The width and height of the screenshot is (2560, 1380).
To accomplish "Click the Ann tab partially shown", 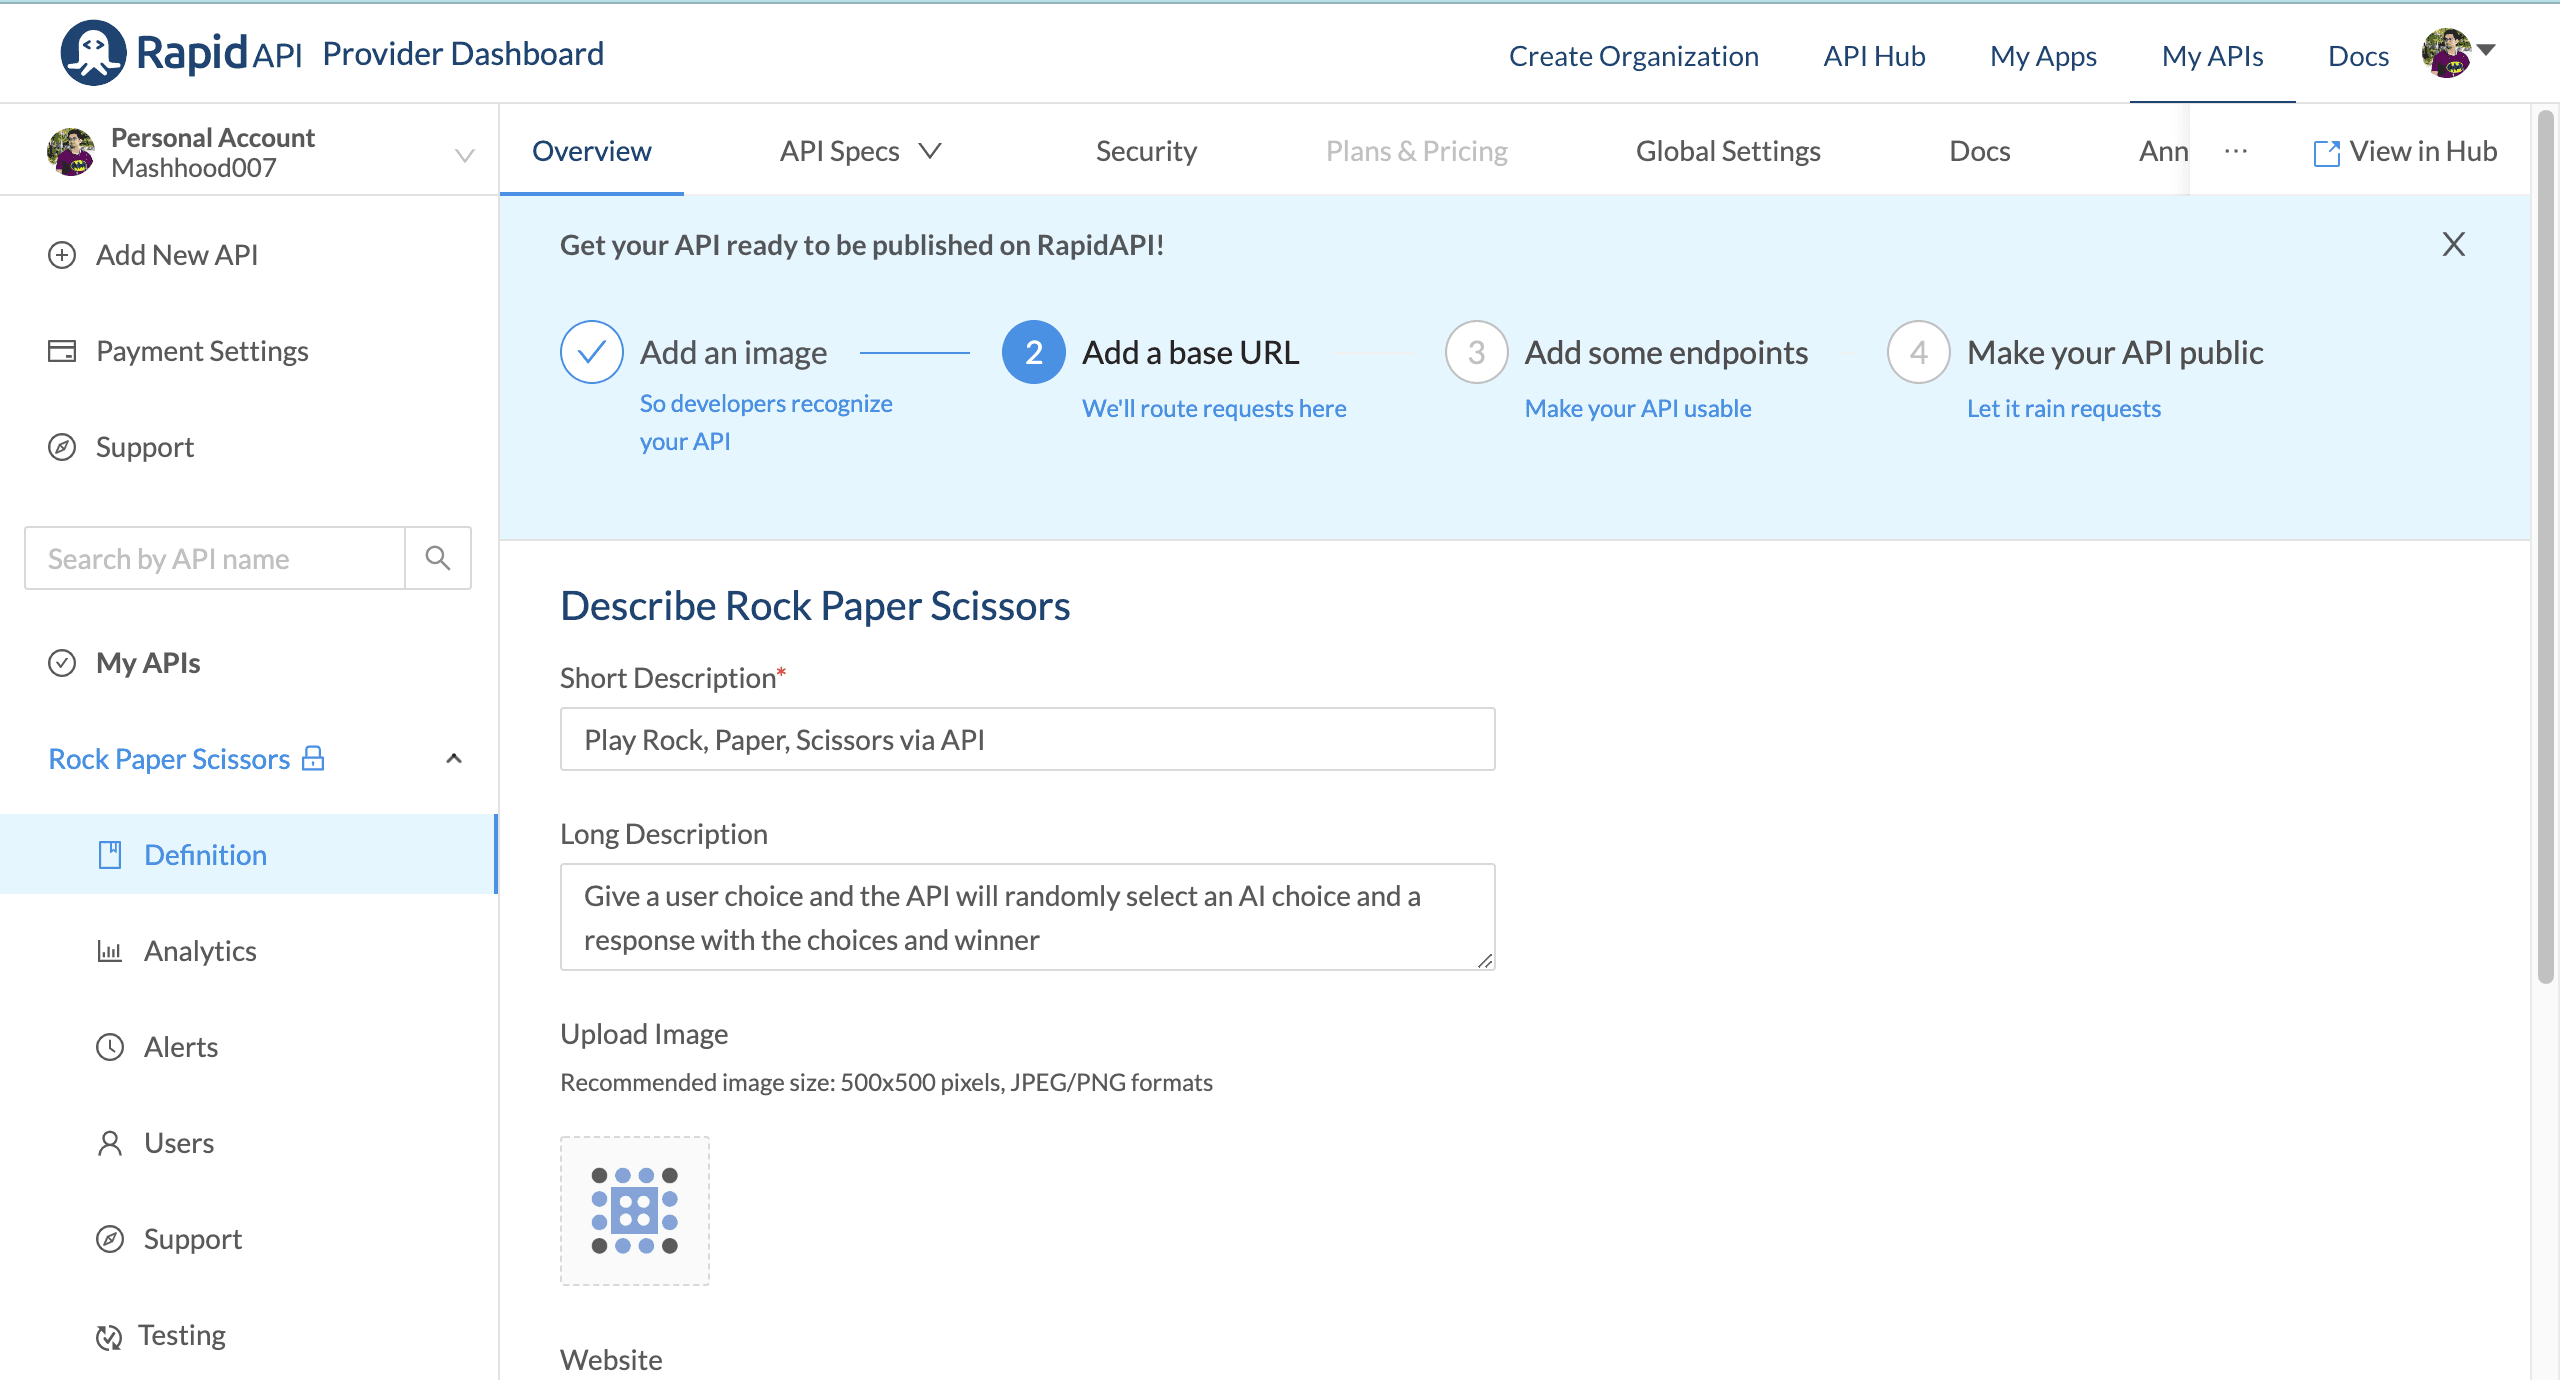I will coord(2163,151).
